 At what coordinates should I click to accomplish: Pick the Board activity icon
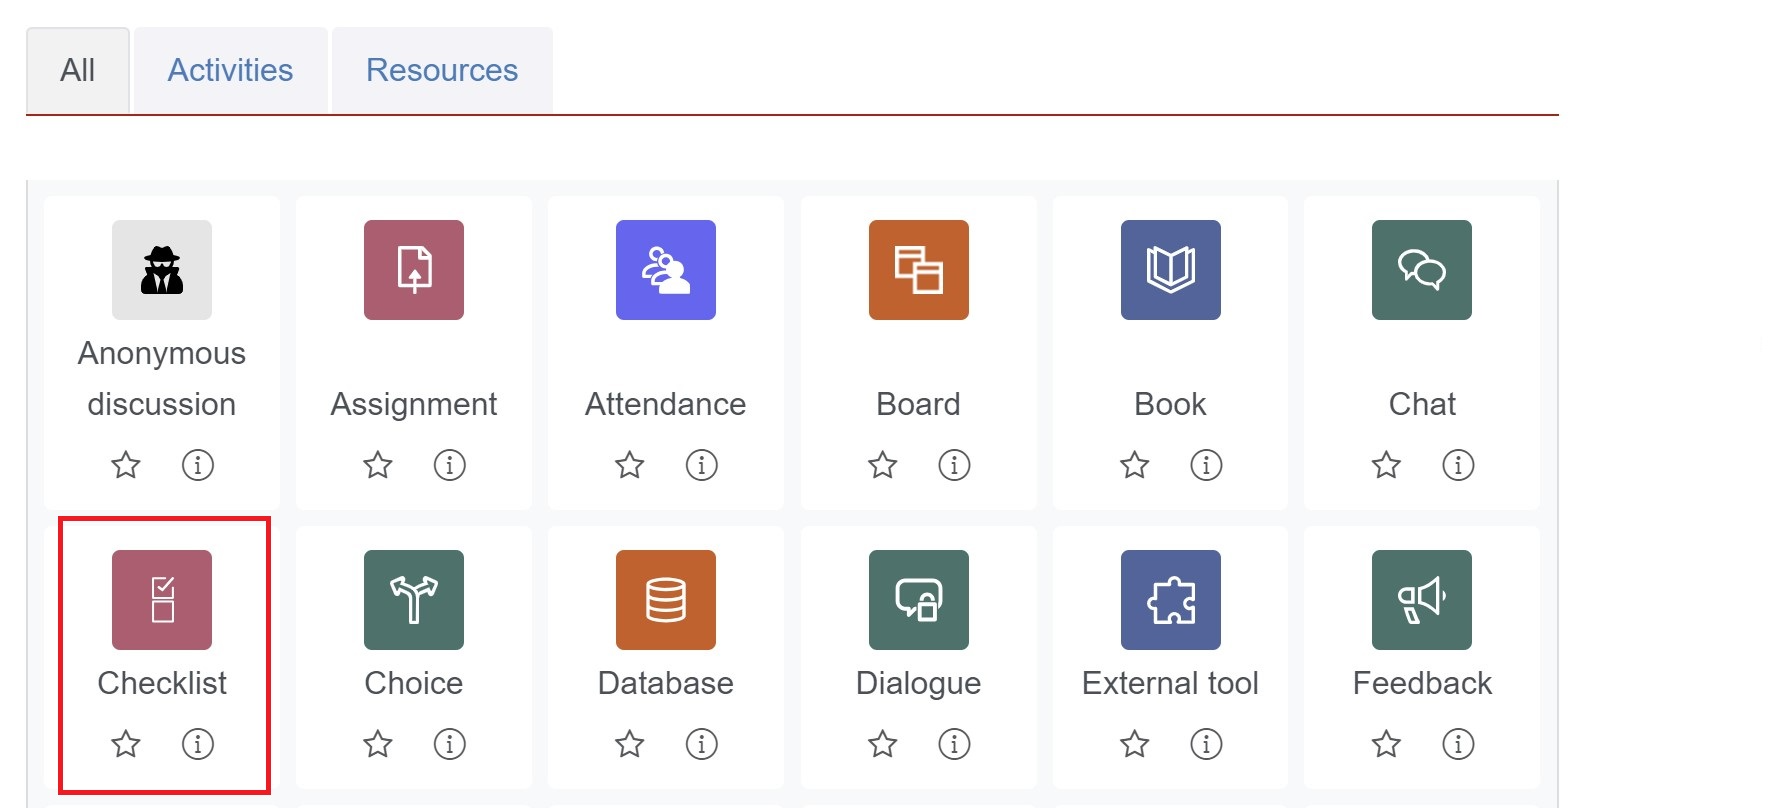[x=918, y=270]
